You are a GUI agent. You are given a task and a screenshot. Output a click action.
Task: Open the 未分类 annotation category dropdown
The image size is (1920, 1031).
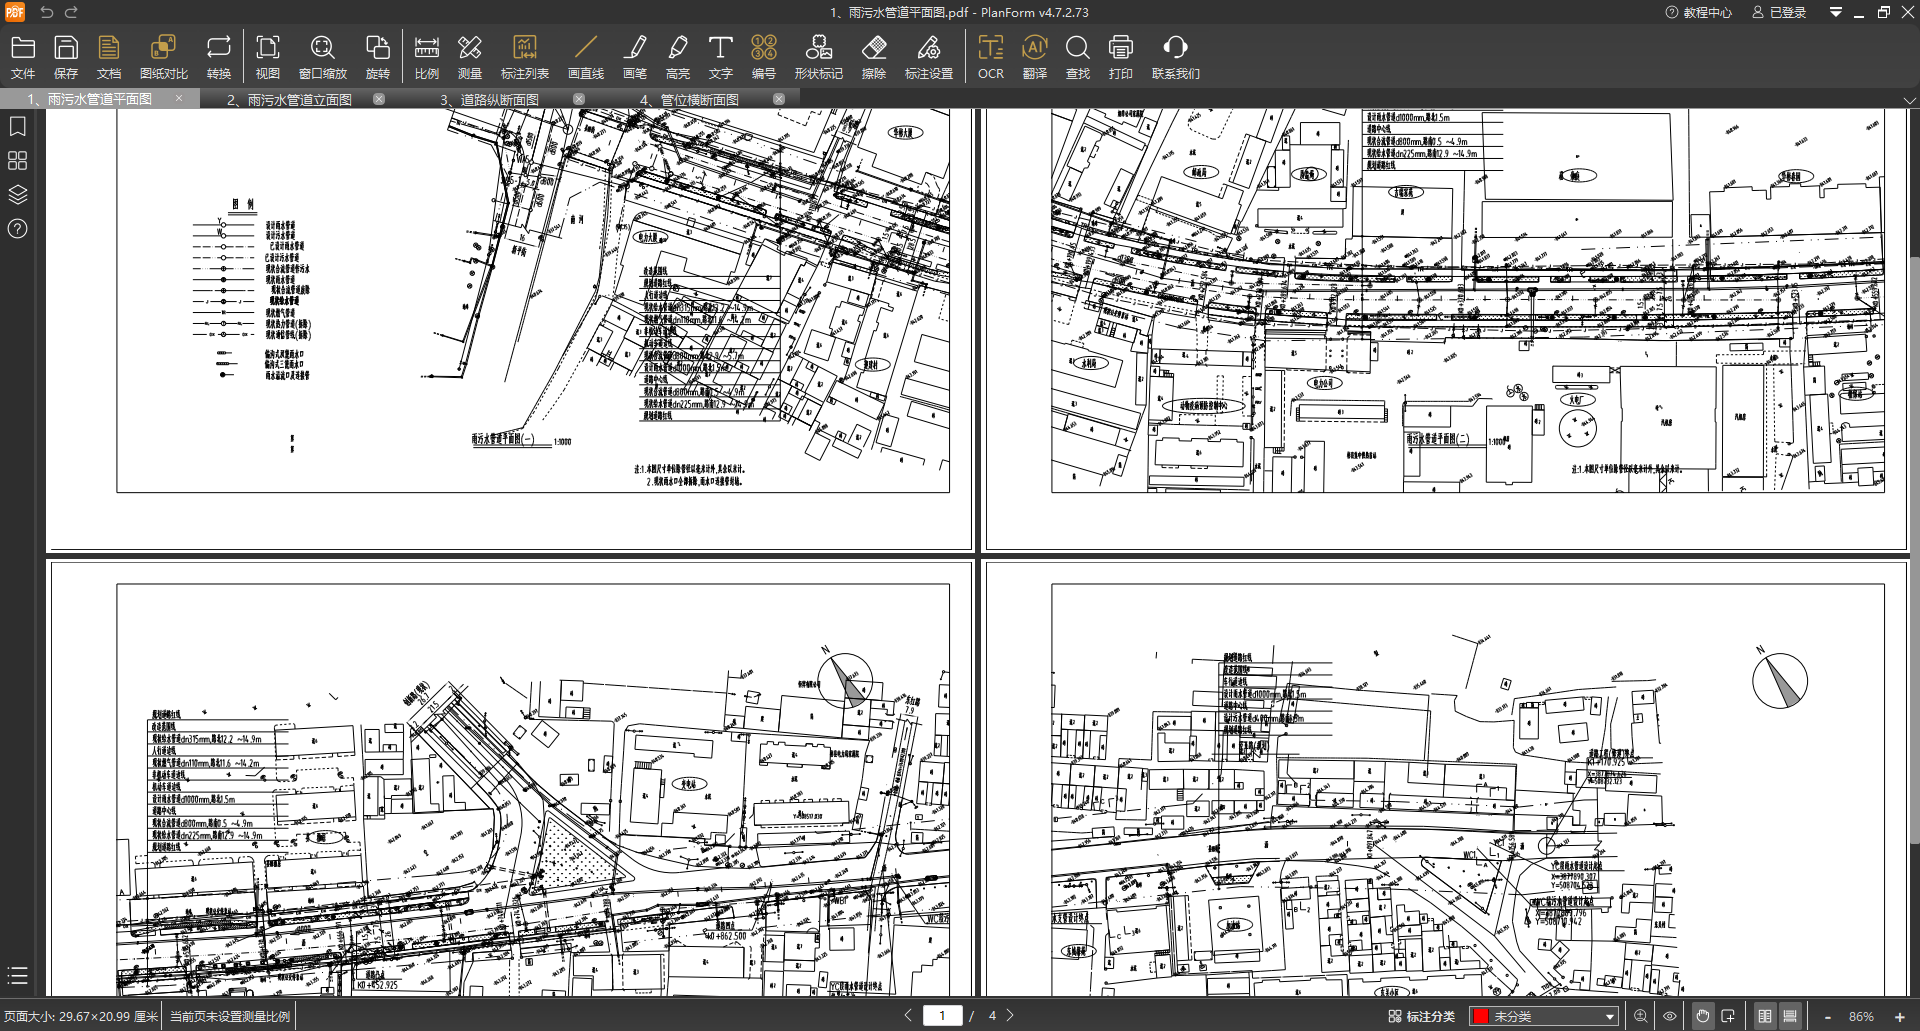coord(1543,1016)
